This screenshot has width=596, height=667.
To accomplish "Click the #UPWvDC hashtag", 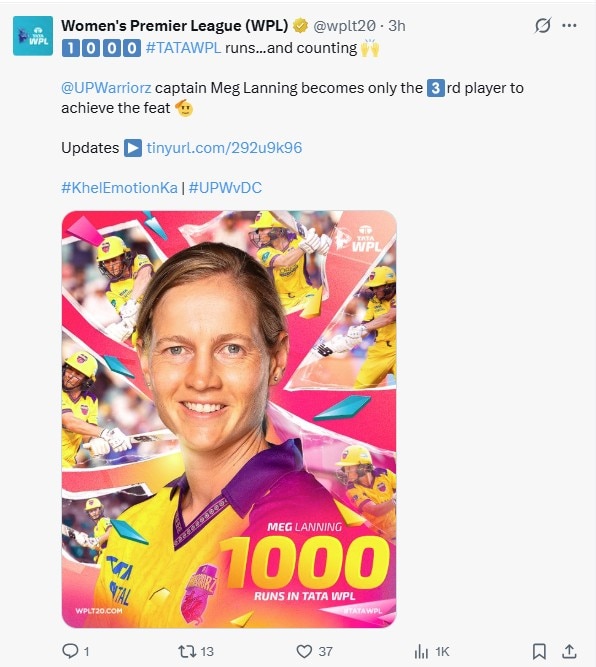I will coord(225,188).
